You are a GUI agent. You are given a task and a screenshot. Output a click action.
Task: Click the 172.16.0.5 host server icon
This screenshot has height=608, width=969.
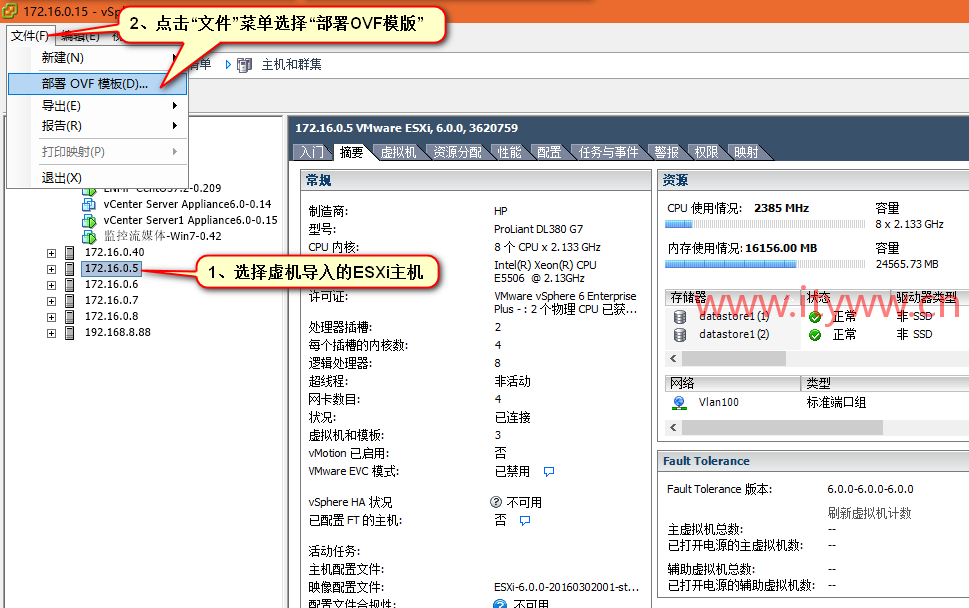click(70, 269)
